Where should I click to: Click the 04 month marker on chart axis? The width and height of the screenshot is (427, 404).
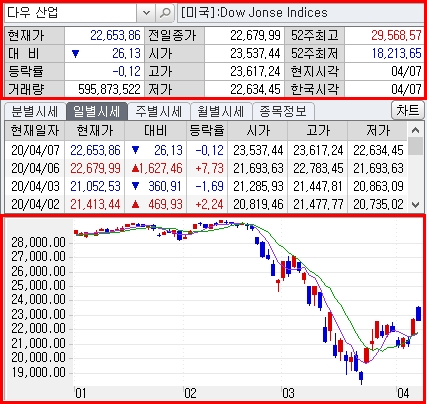point(403,393)
